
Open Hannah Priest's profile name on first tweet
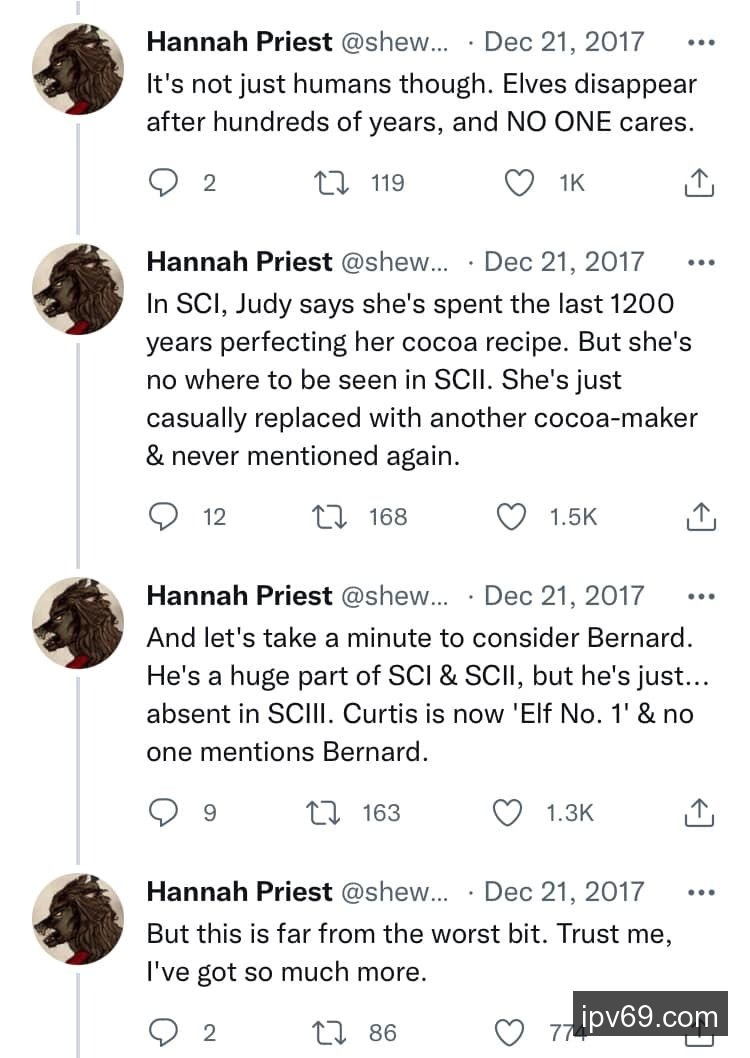coord(239,42)
